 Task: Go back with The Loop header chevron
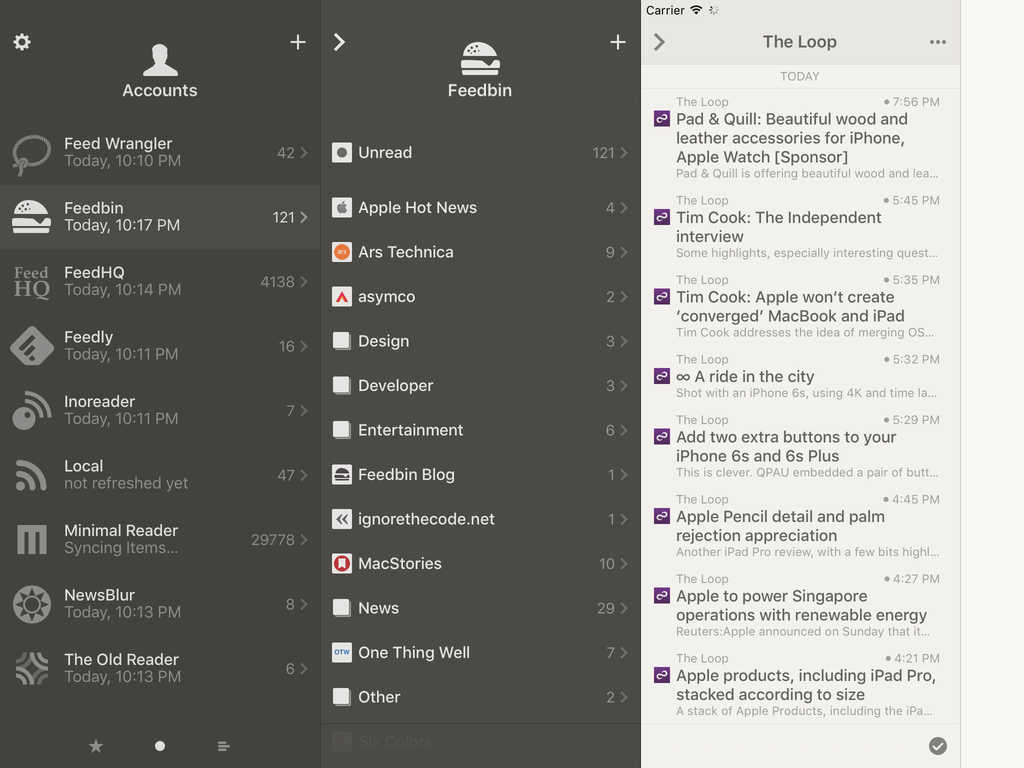pyautogui.click(x=659, y=42)
